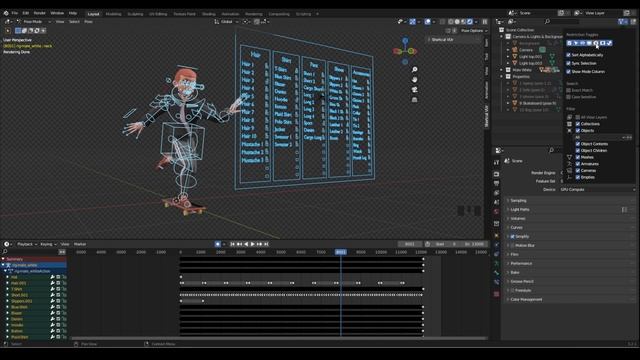Jump to the start frame

click(232, 244)
